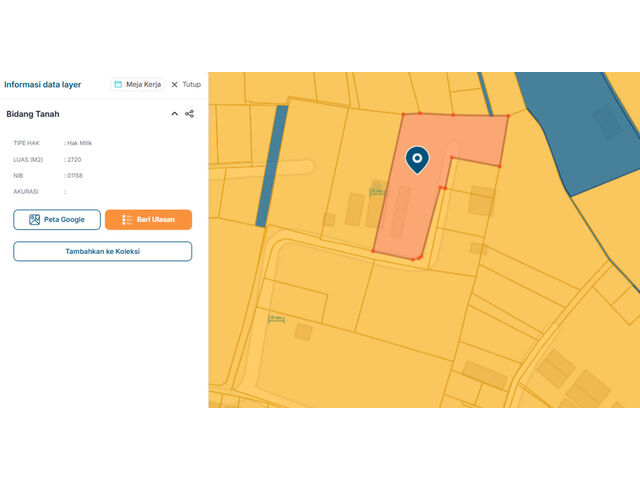Click the share icon beside Bidang Tanah

[189, 114]
